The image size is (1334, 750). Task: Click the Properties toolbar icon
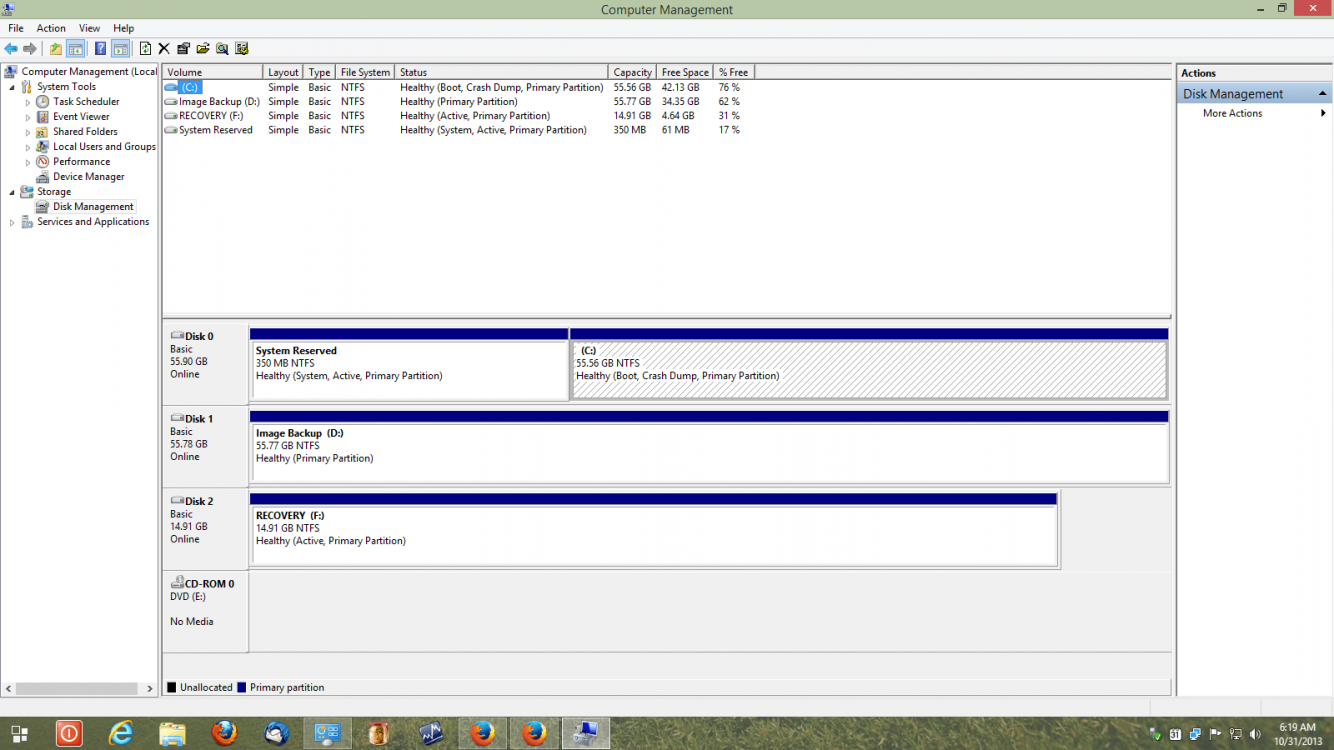point(183,48)
